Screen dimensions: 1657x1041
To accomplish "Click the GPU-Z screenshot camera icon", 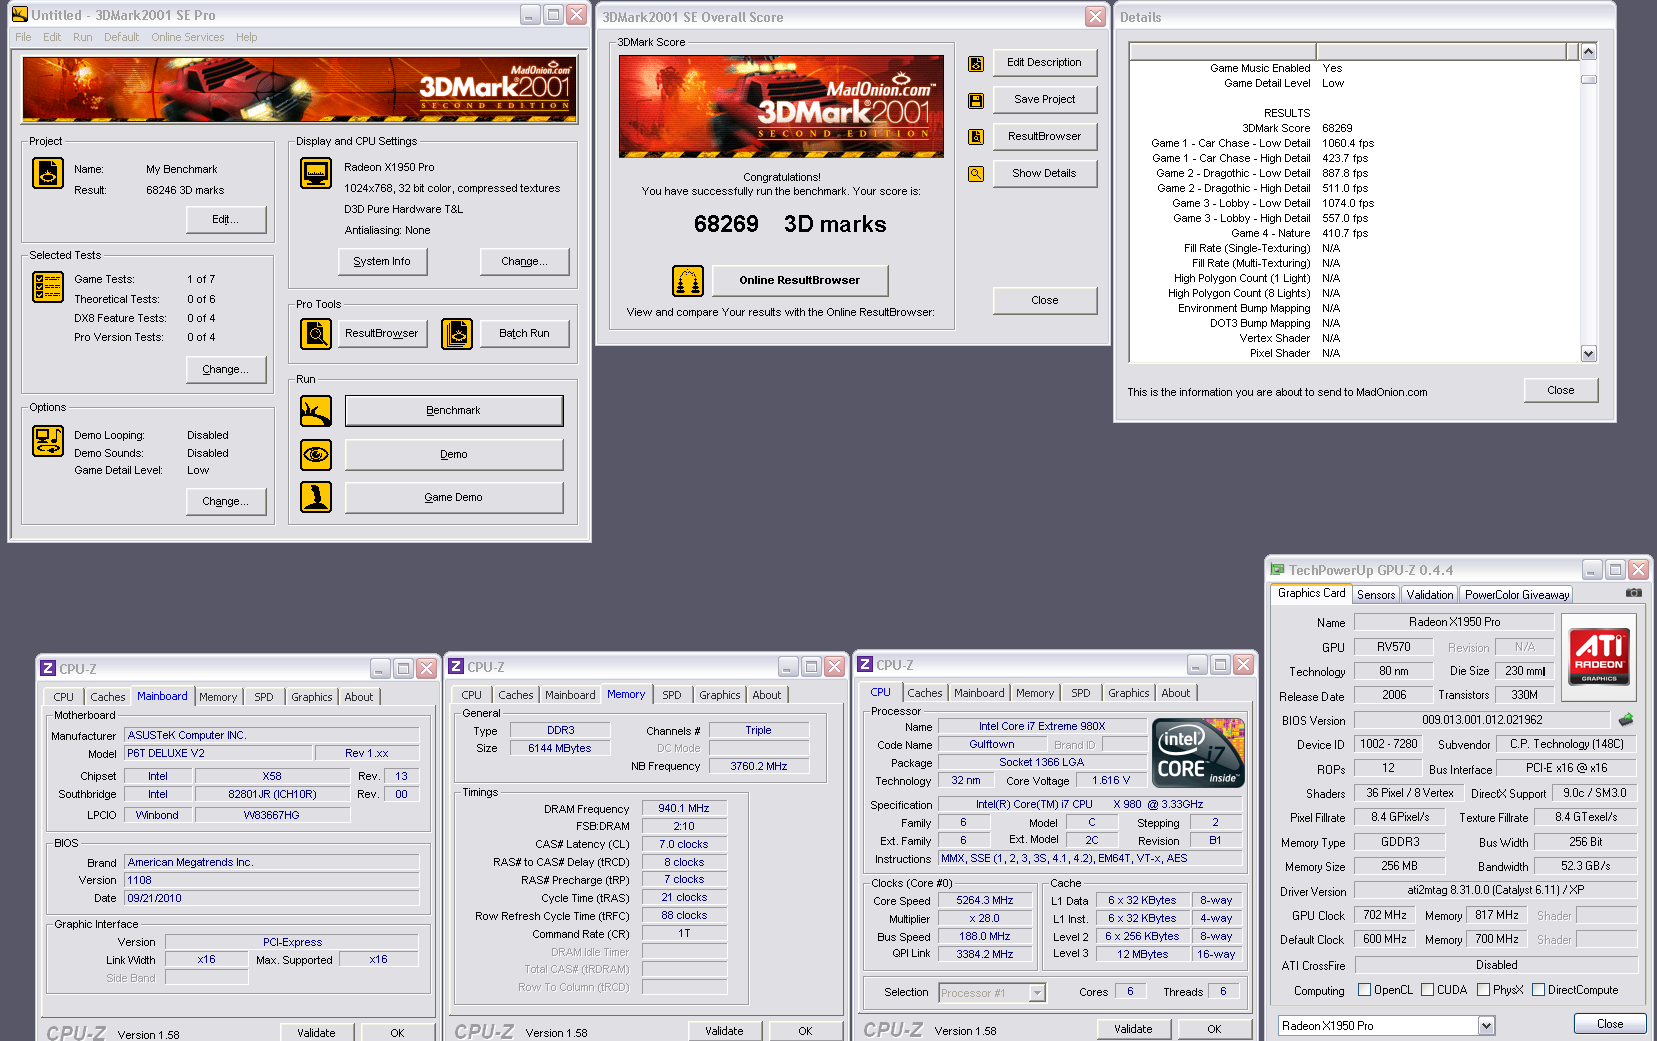I will point(1634,593).
